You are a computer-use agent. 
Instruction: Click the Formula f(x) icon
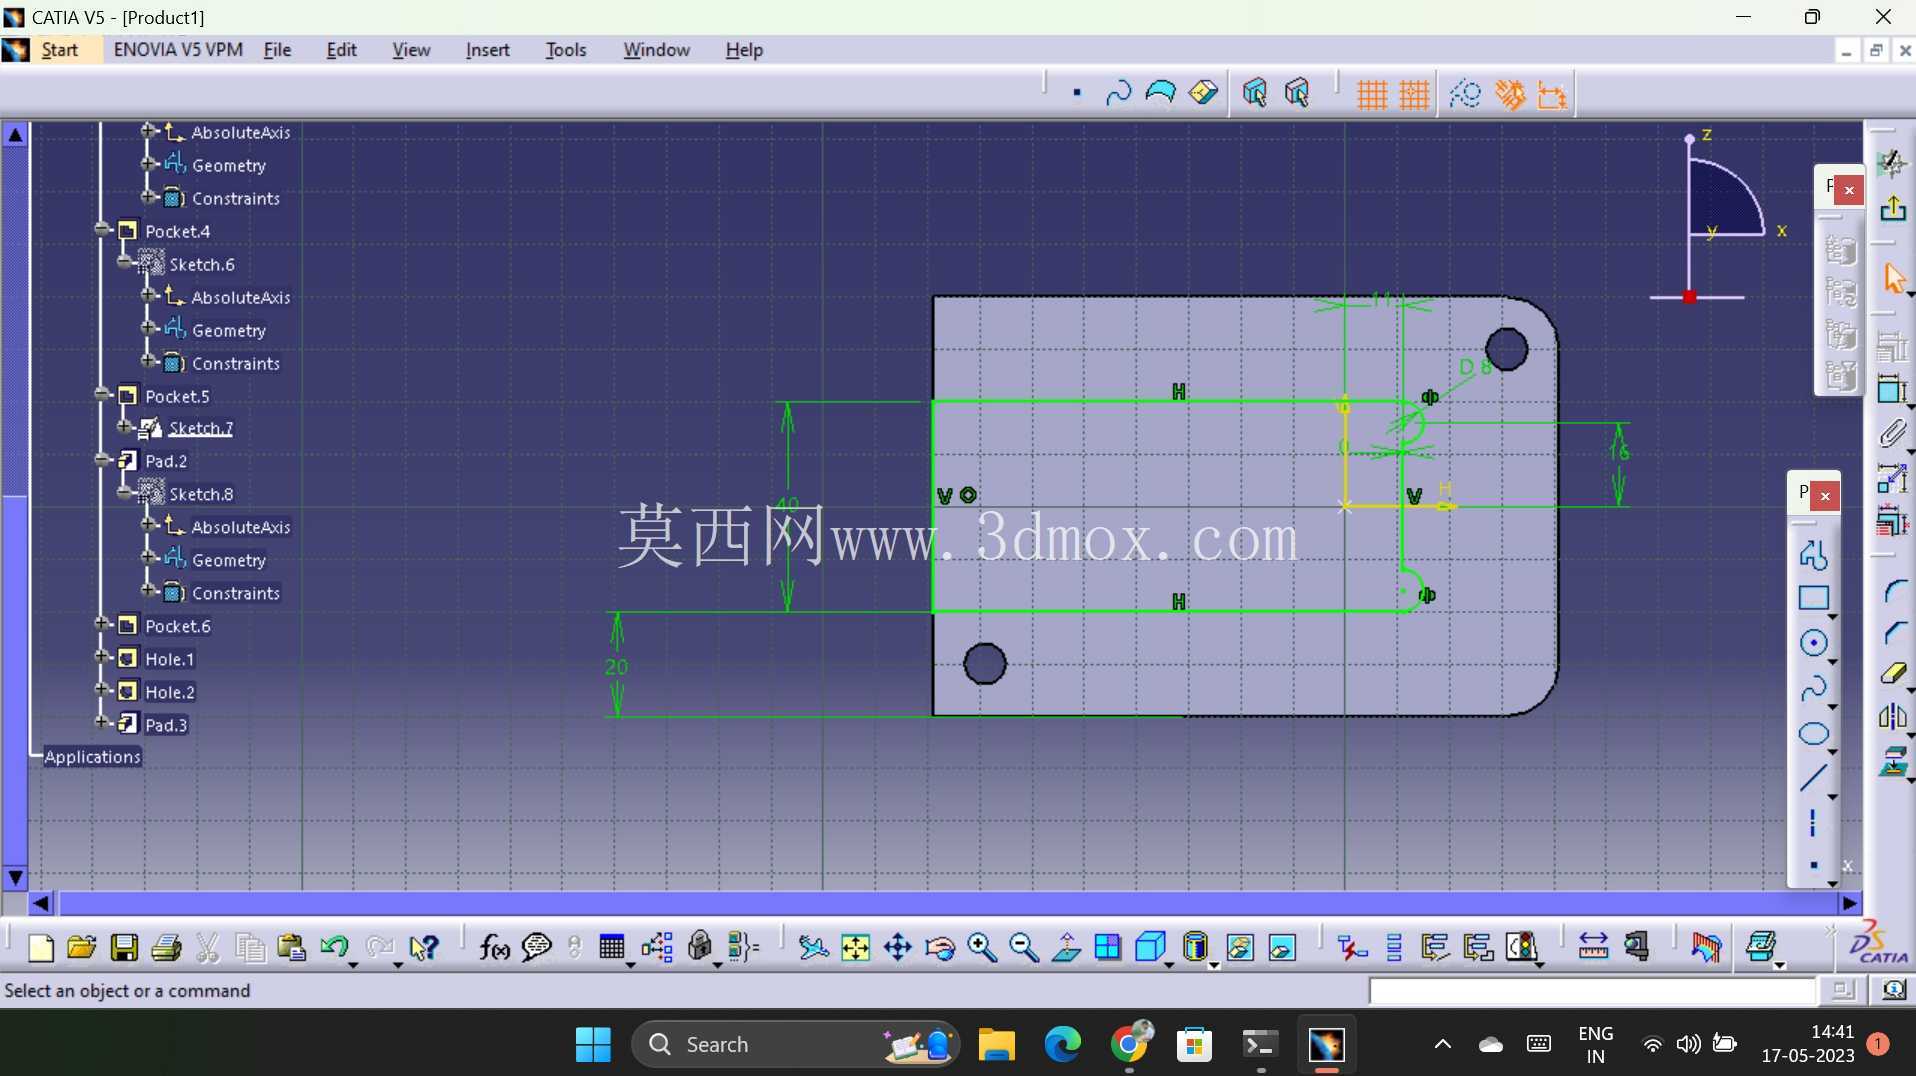494,947
